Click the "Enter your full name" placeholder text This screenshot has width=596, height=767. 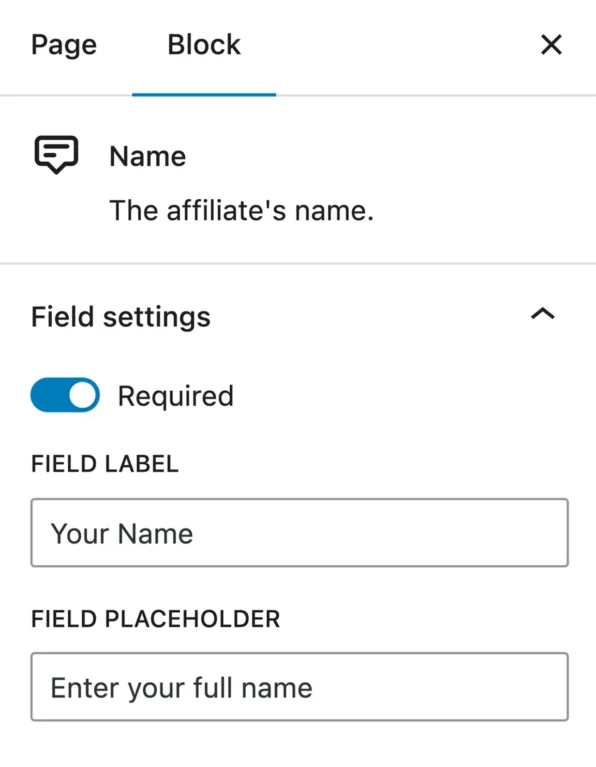(182, 689)
